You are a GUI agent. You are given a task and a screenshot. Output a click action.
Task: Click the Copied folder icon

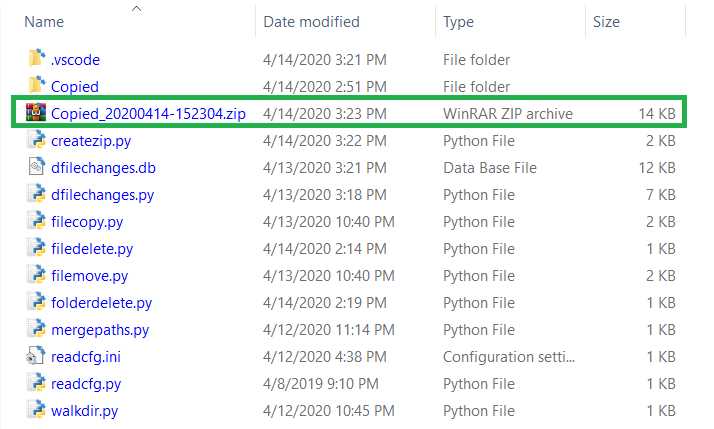(36, 85)
